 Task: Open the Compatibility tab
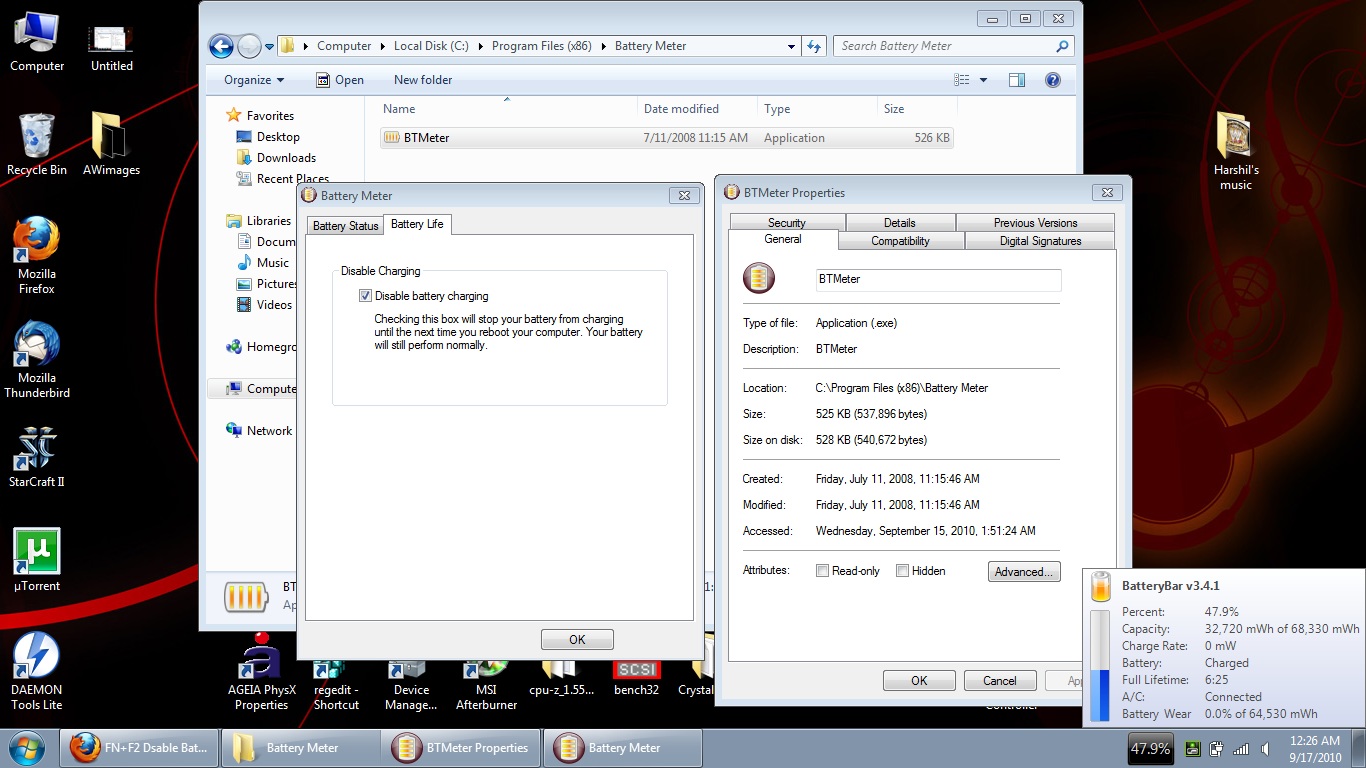tap(900, 241)
